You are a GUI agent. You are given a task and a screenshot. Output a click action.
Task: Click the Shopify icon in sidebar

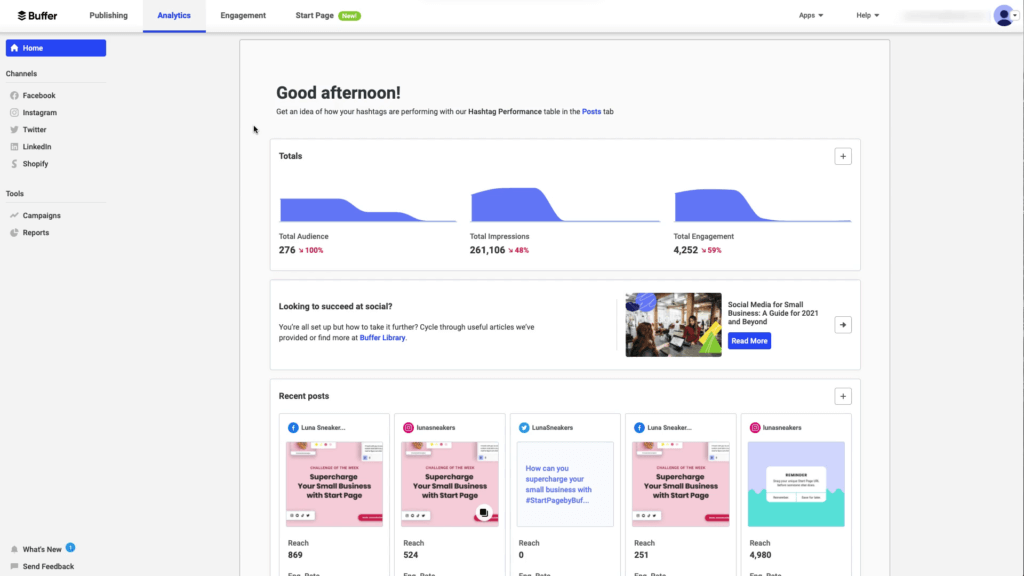coord(14,163)
